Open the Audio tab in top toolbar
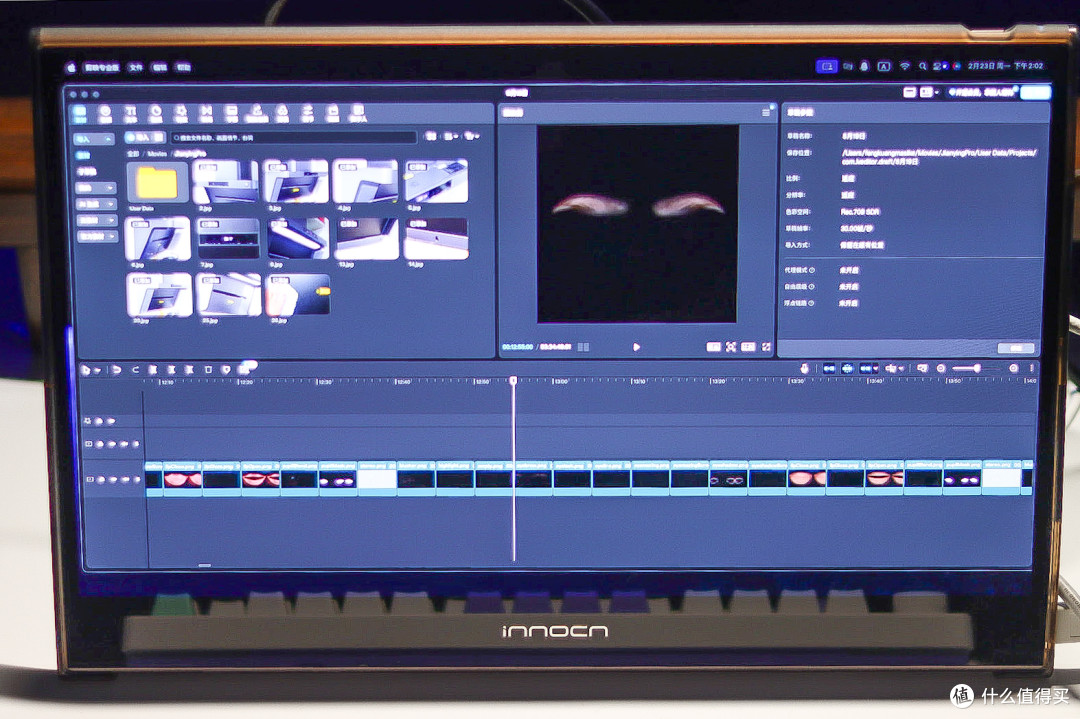Screen dimensions: 1080x719 coord(105,114)
